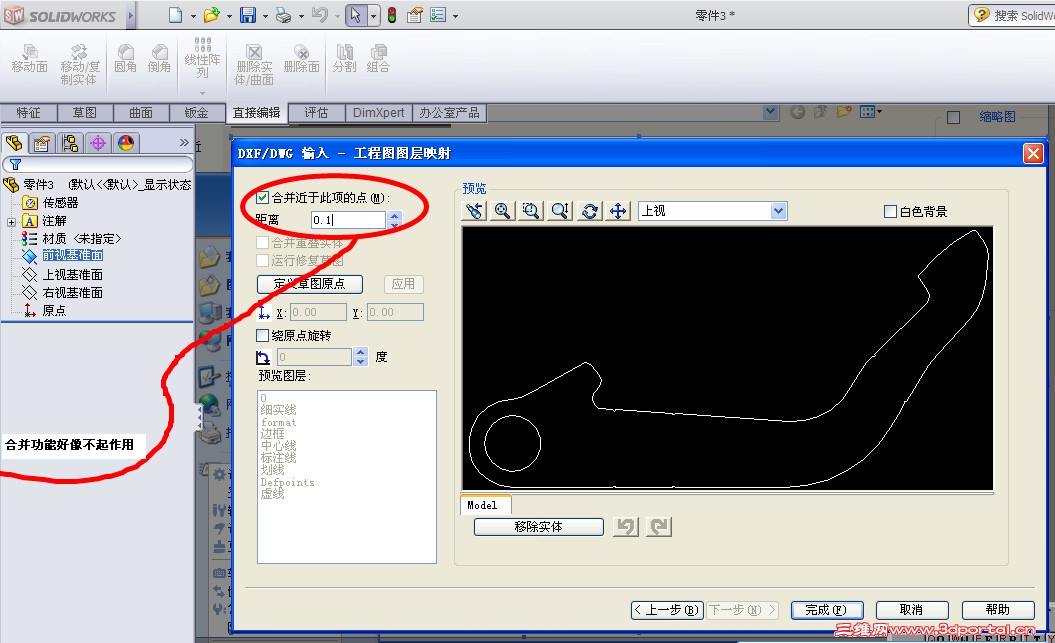The height and width of the screenshot is (643, 1055).
Task: Switch to the 曲面 tab
Action: click(141, 113)
